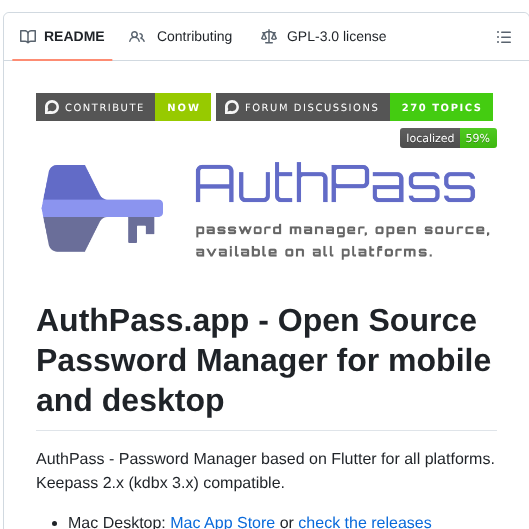The width and height of the screenshot is (529, 529).
Task: Click the README book icon
Action: click(28, 36)
